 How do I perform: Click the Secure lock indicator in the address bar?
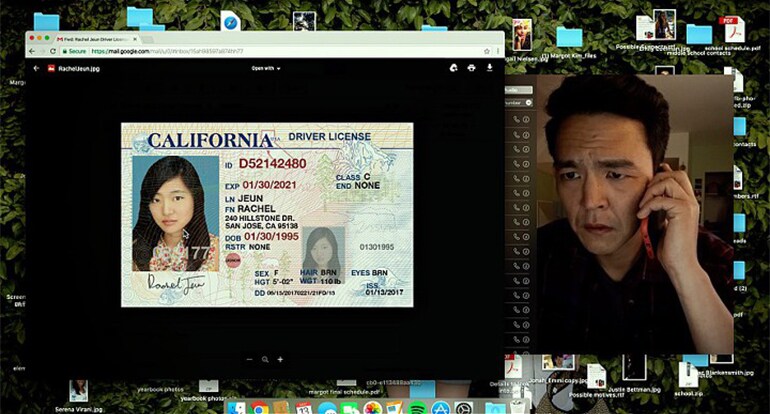coord(74,51)
